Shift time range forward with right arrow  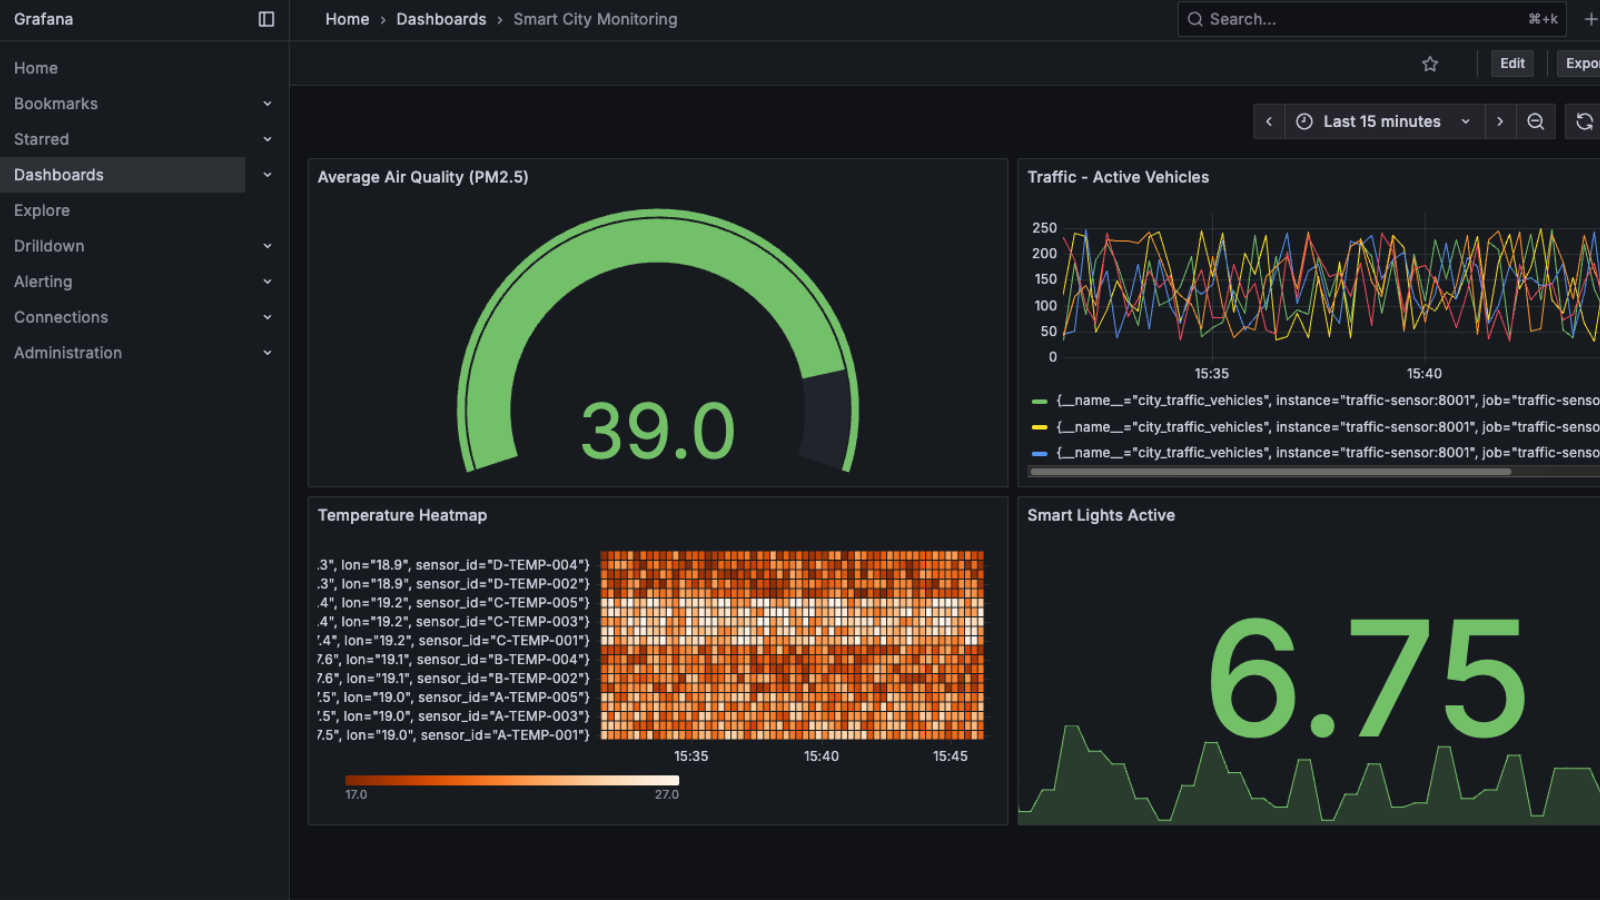coord(1500,122)
